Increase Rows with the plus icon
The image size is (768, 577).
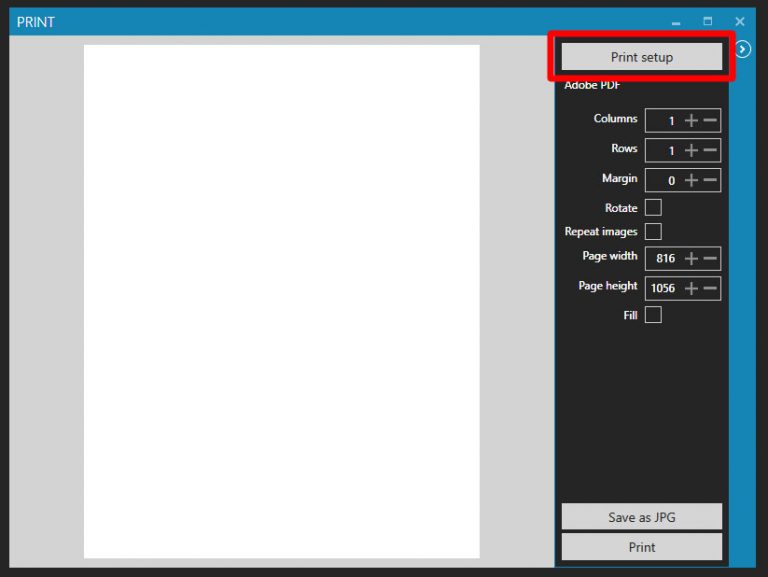click(691, 151)
